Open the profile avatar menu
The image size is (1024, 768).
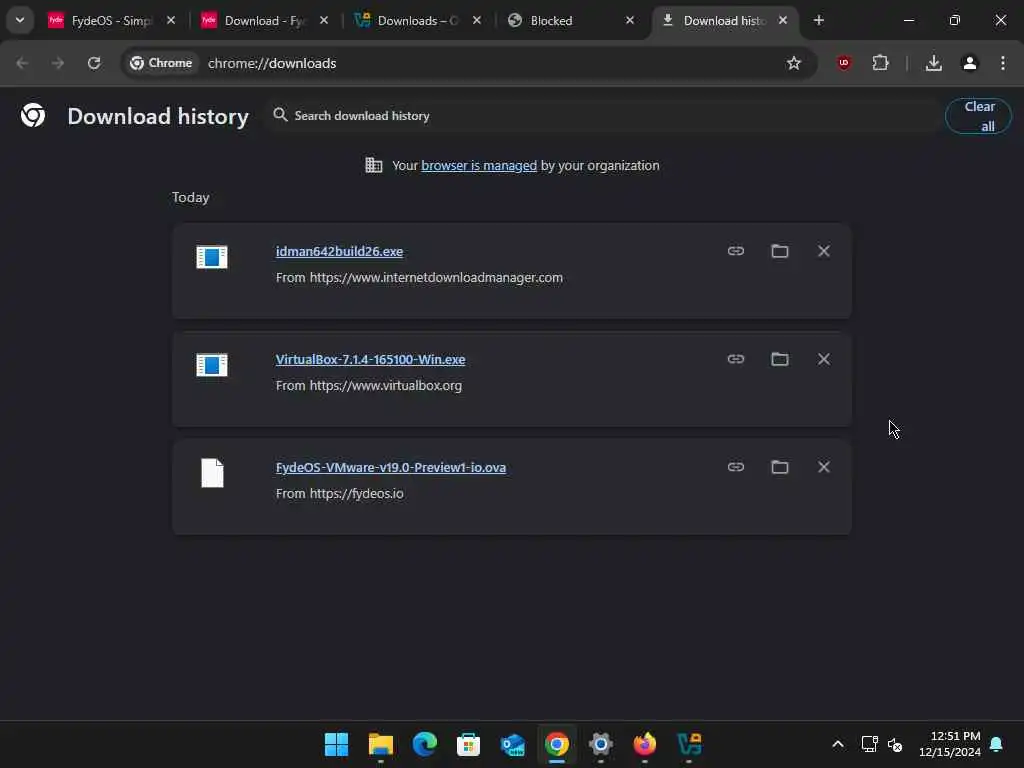click(970, 63)
